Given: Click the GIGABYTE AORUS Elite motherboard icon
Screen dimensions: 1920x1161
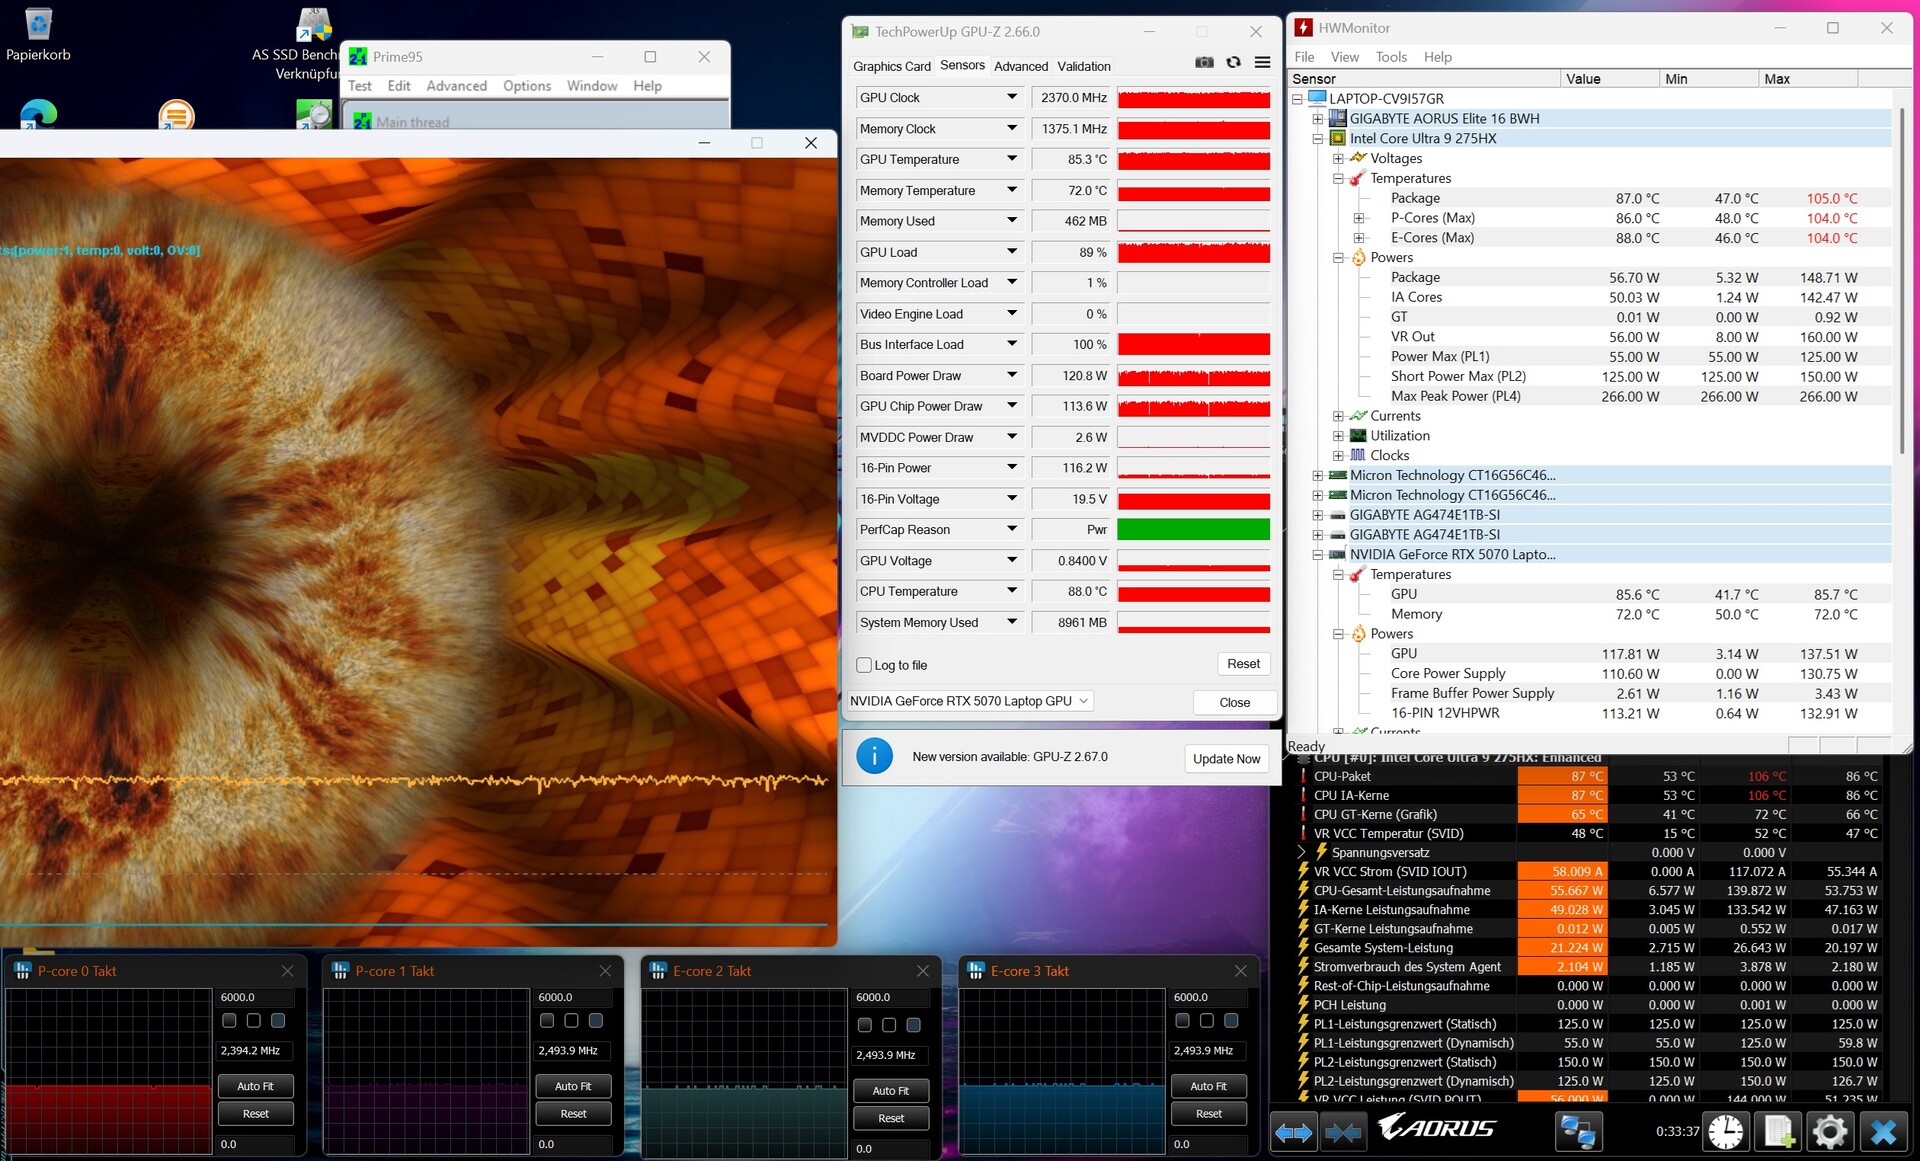Looking at the screenshot, I should point(1338,118).
